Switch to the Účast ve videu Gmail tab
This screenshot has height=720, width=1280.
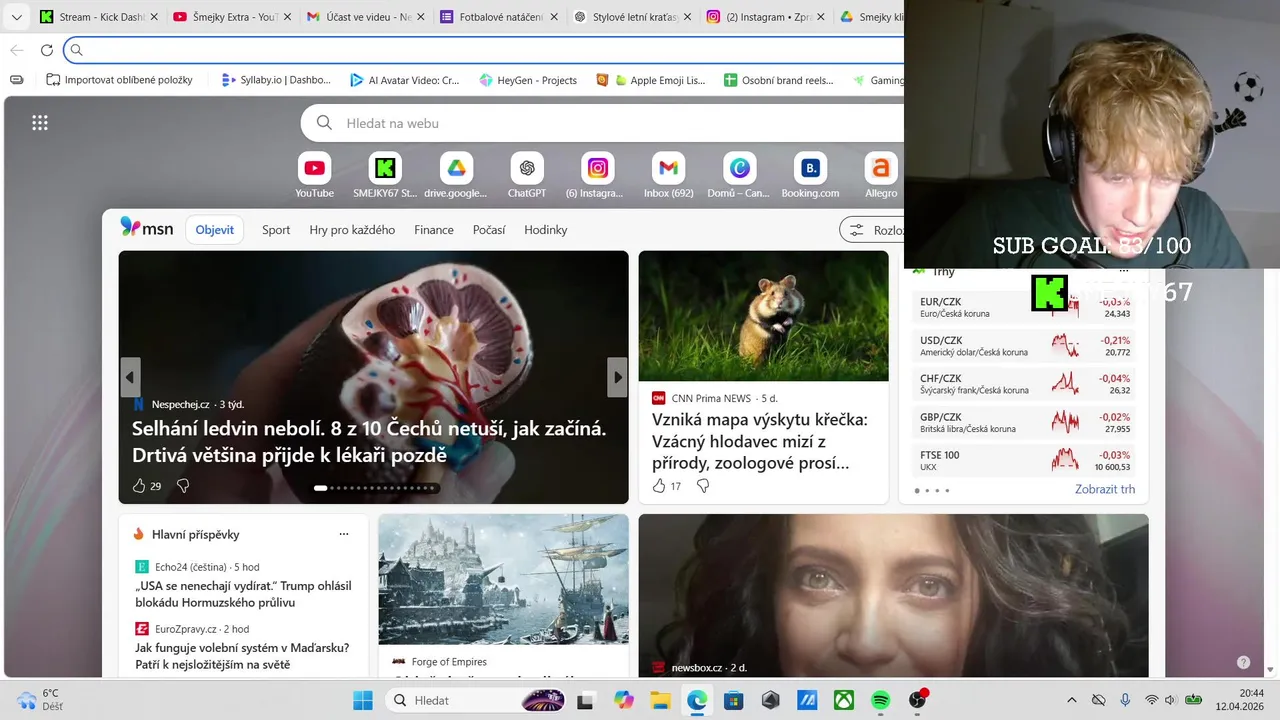coord(359,17)
